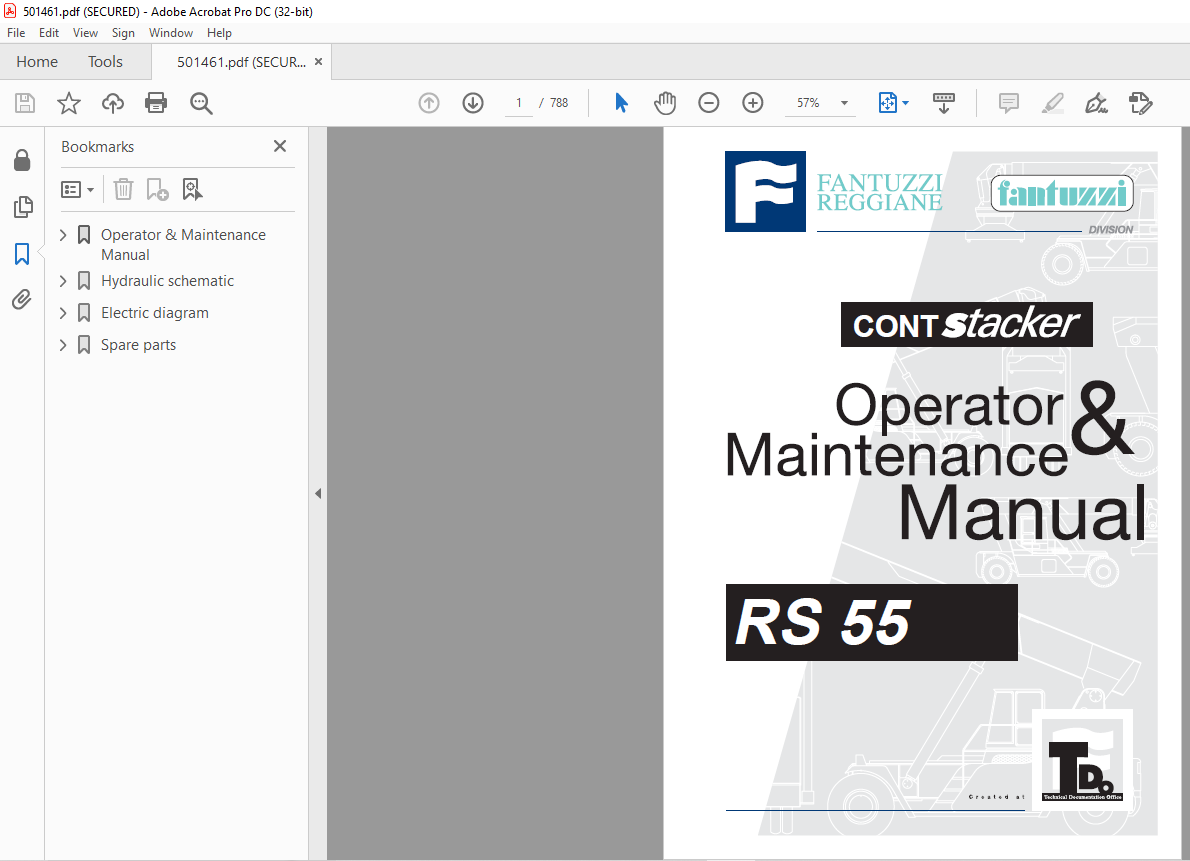Zoom out with the minus button
Screen dimensions: 1190x861
(x=709, y=102)
